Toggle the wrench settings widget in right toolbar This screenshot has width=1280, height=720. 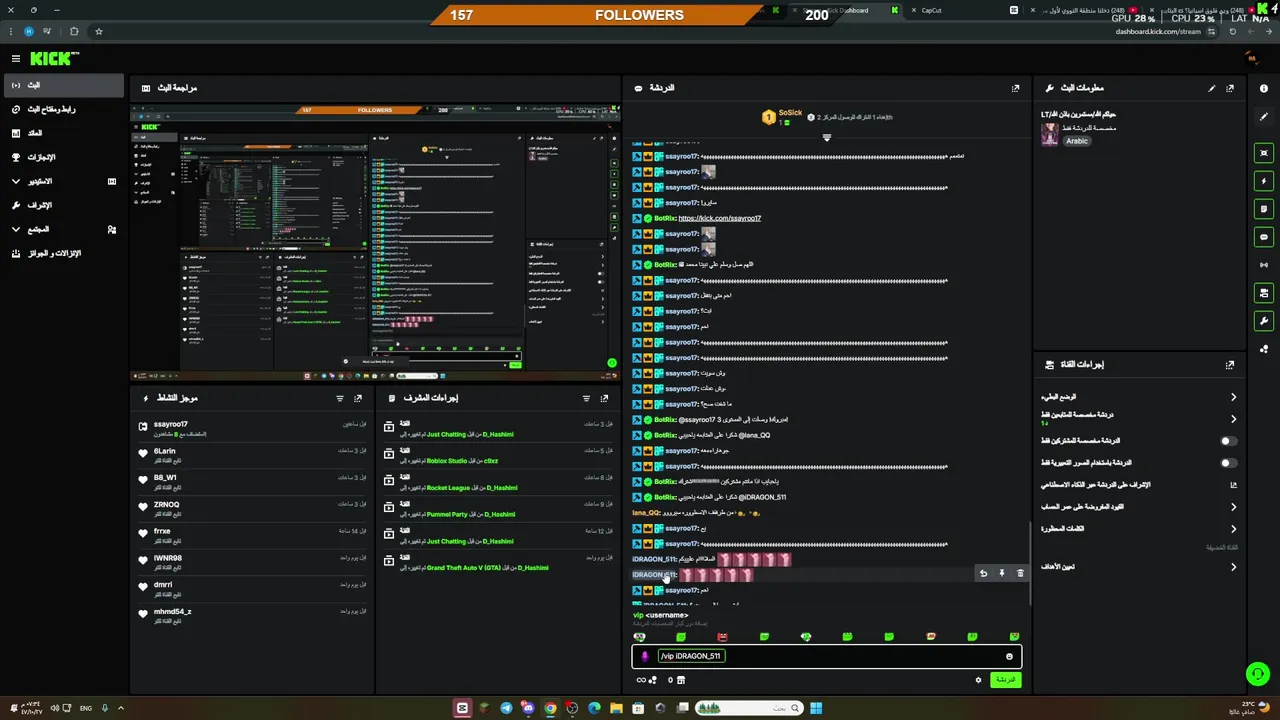pyautogui.click(x=1264, y=321)
